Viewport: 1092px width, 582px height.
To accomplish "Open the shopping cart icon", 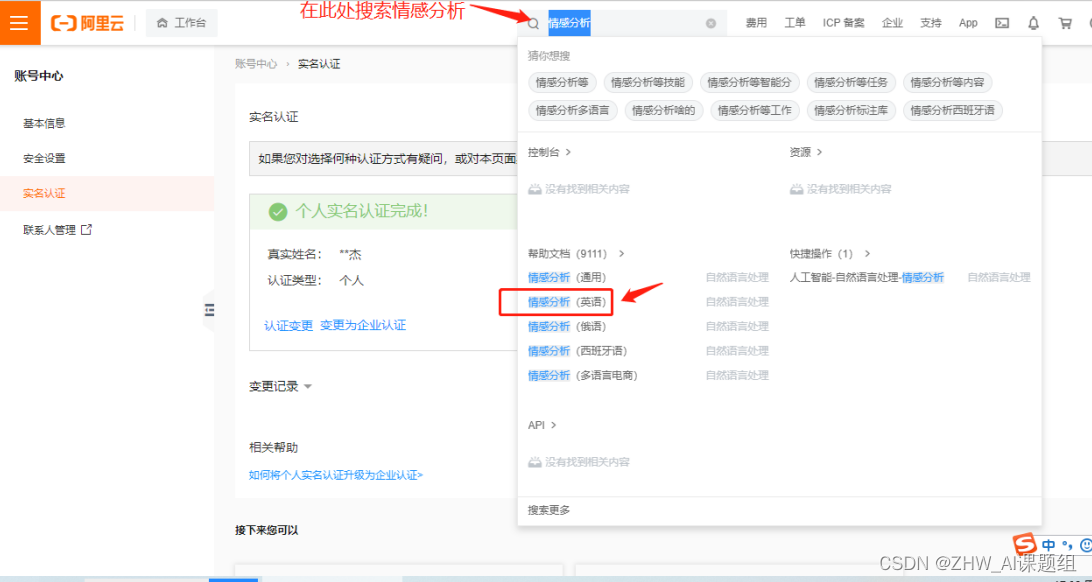I will click(x=1065, y=23).
